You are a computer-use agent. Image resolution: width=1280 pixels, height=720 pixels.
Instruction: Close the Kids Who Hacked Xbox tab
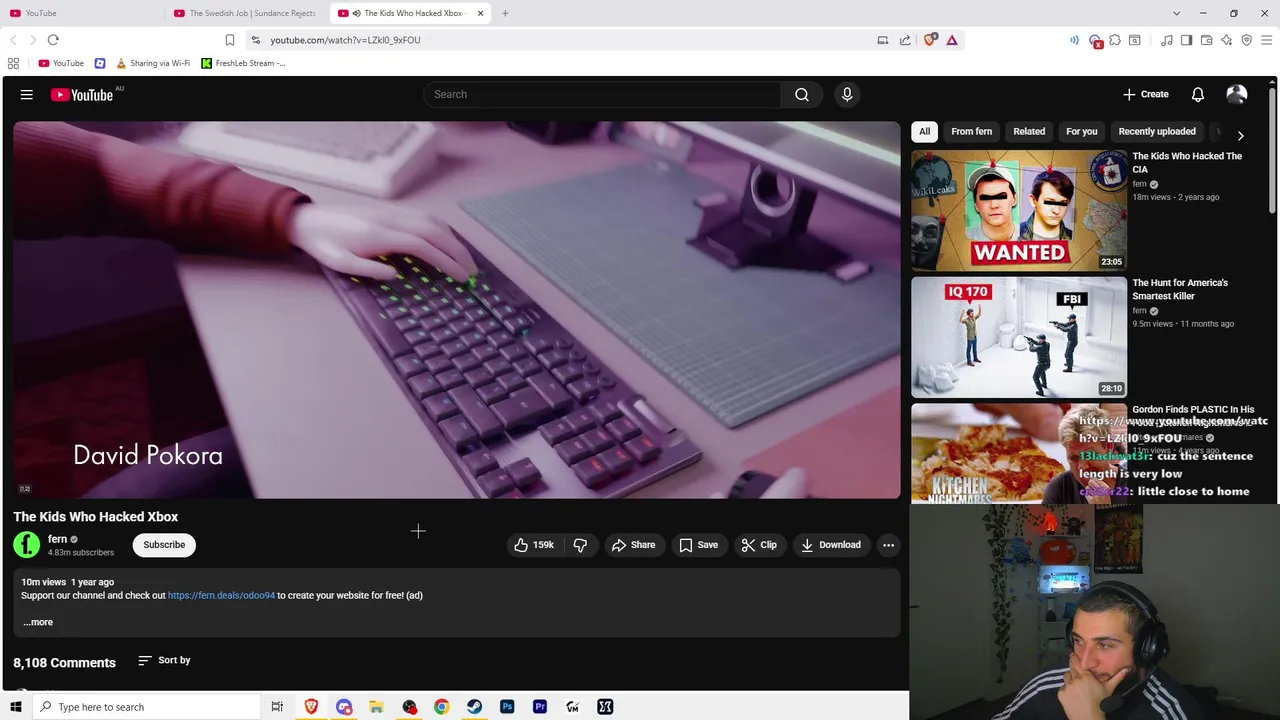[481, 13]
